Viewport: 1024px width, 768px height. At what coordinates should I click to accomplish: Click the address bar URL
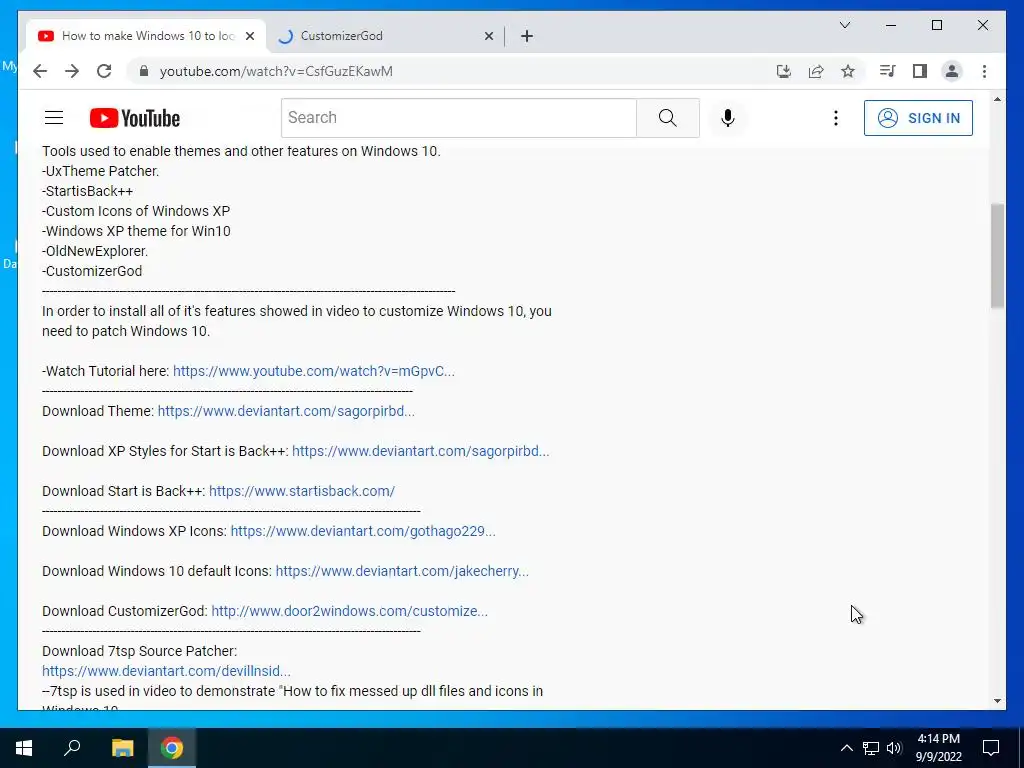point(276,71)
